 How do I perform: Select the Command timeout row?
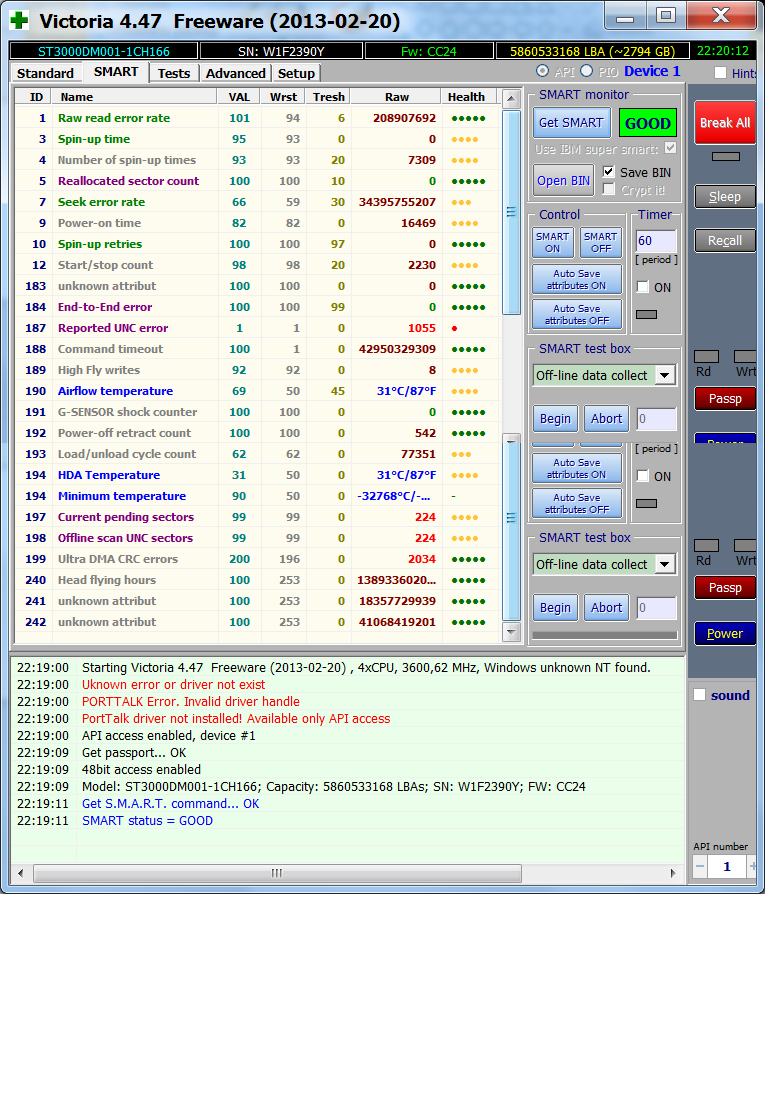coord(257,349)
